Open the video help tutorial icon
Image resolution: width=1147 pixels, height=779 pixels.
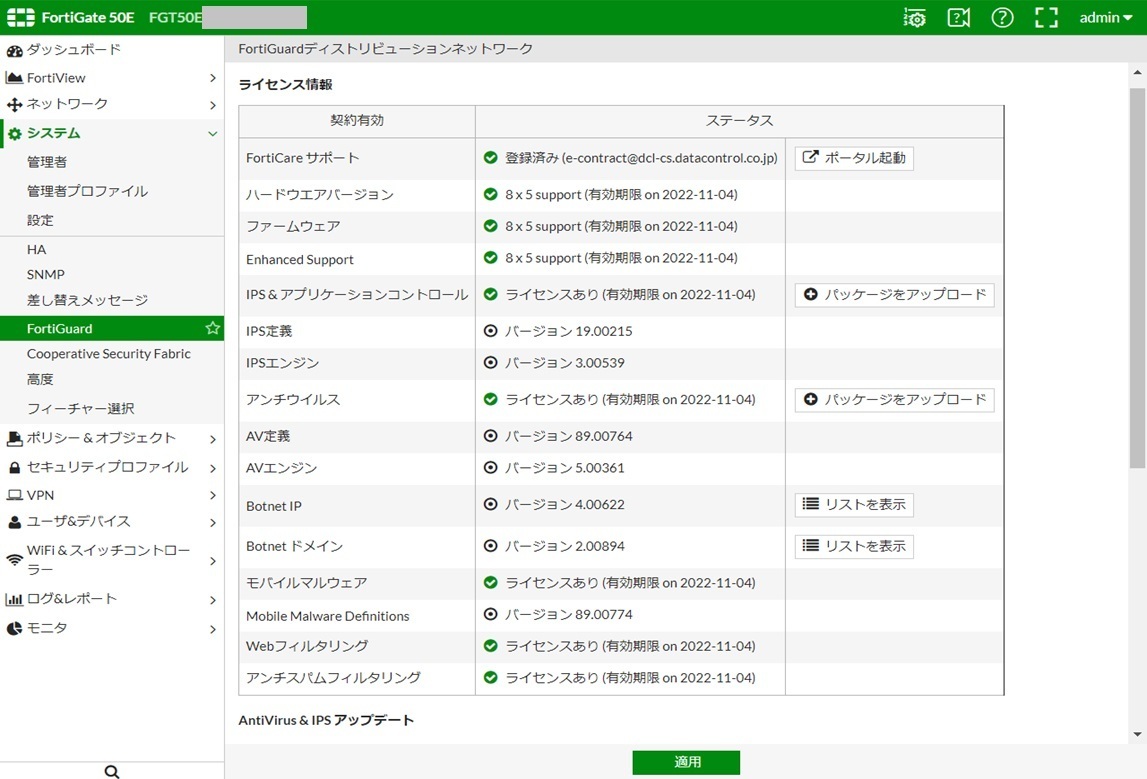coord(958,18)
